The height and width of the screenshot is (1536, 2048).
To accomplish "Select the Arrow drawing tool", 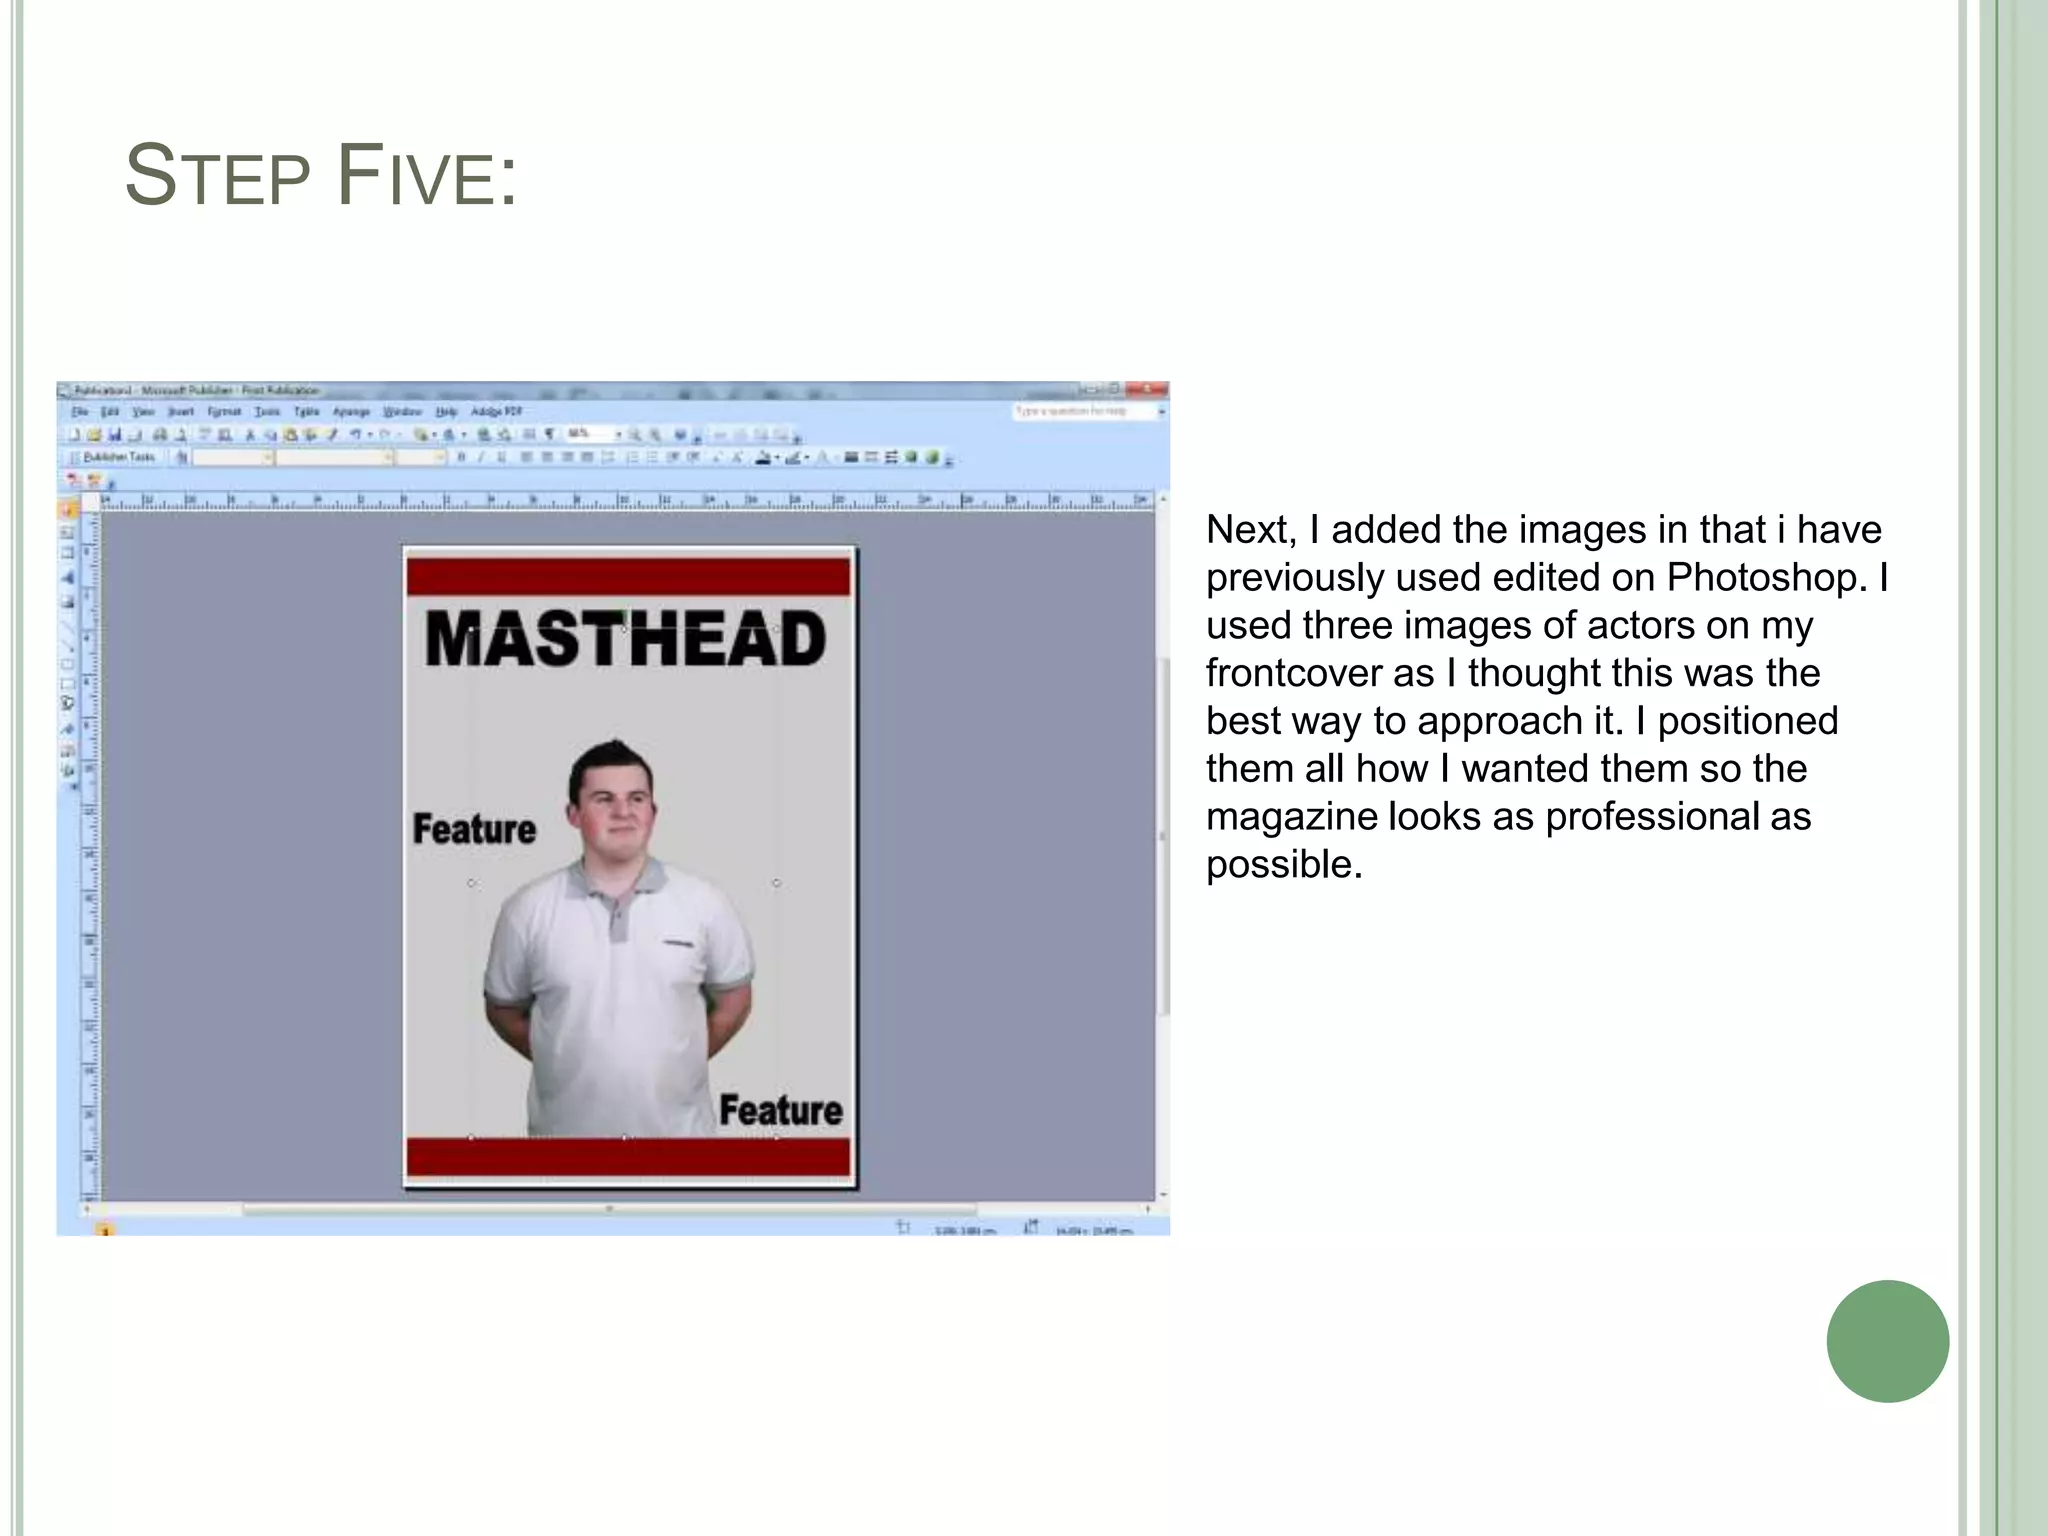I will (67, 647).
